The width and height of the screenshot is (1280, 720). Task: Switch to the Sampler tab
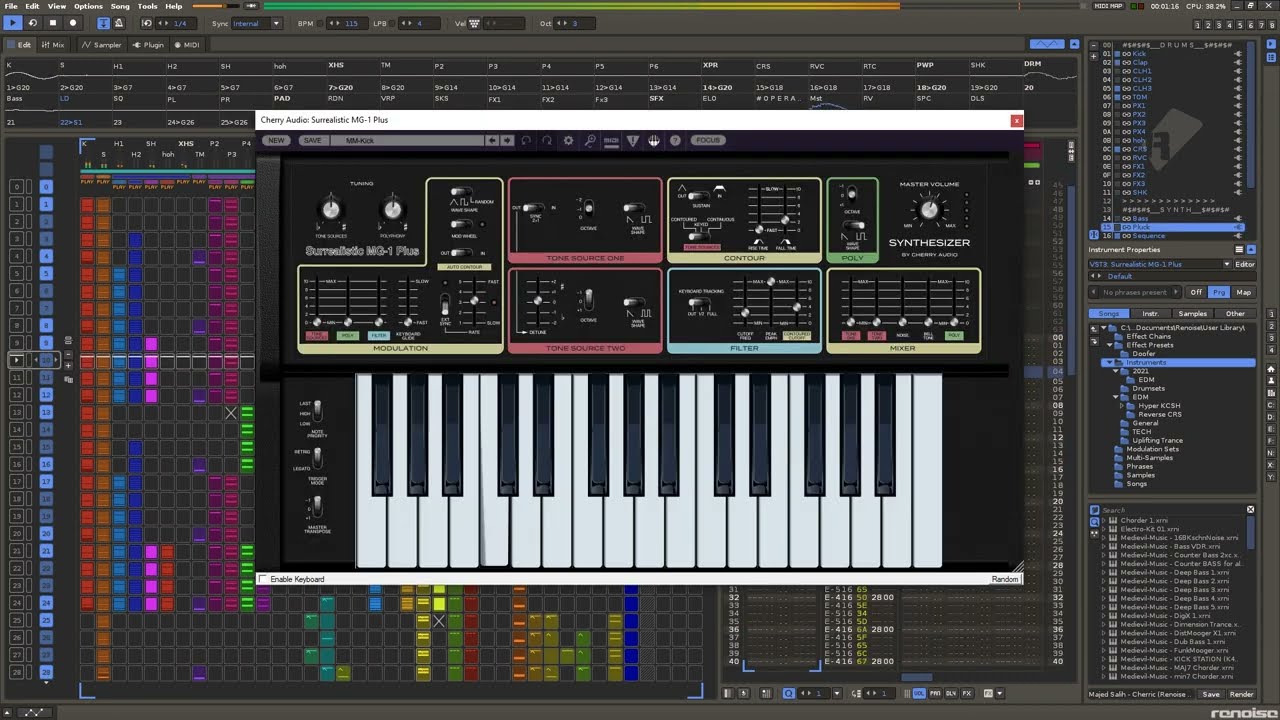pos(101,45)
